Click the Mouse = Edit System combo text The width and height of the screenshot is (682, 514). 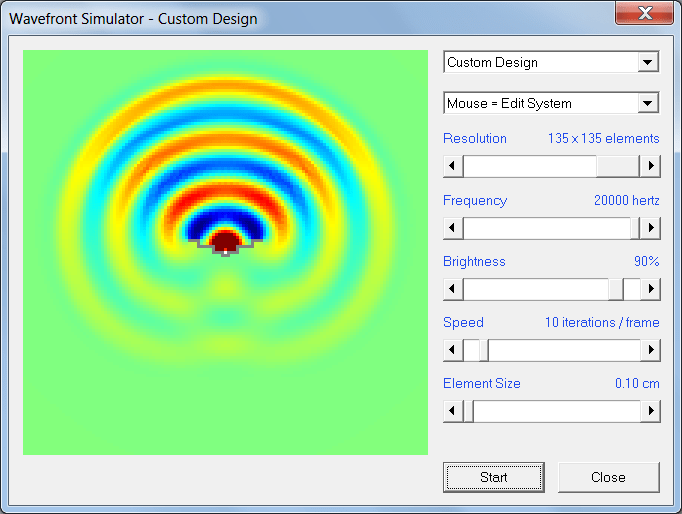point(509,103)
